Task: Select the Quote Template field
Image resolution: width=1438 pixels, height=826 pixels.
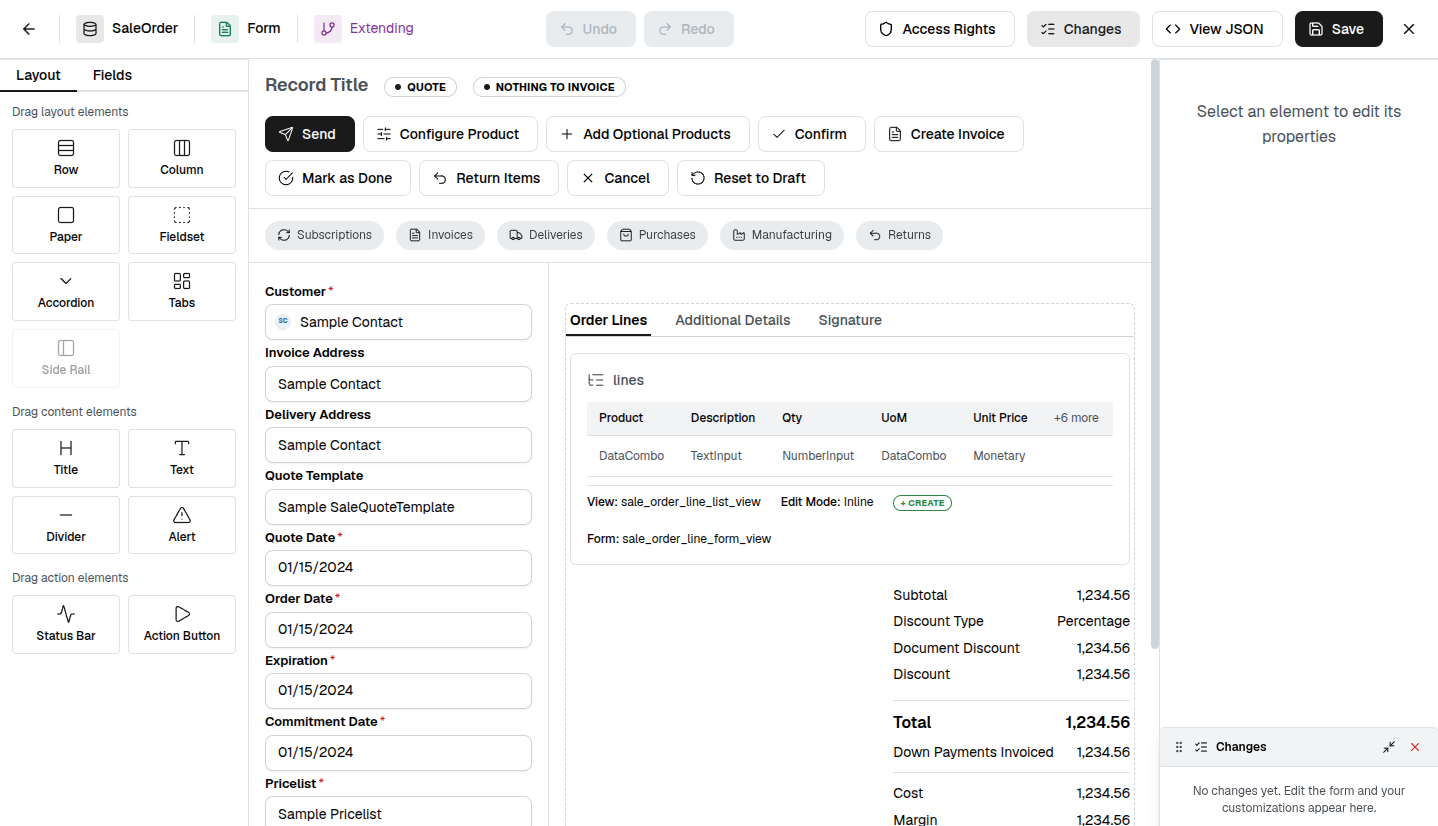Action: [398, 507]
